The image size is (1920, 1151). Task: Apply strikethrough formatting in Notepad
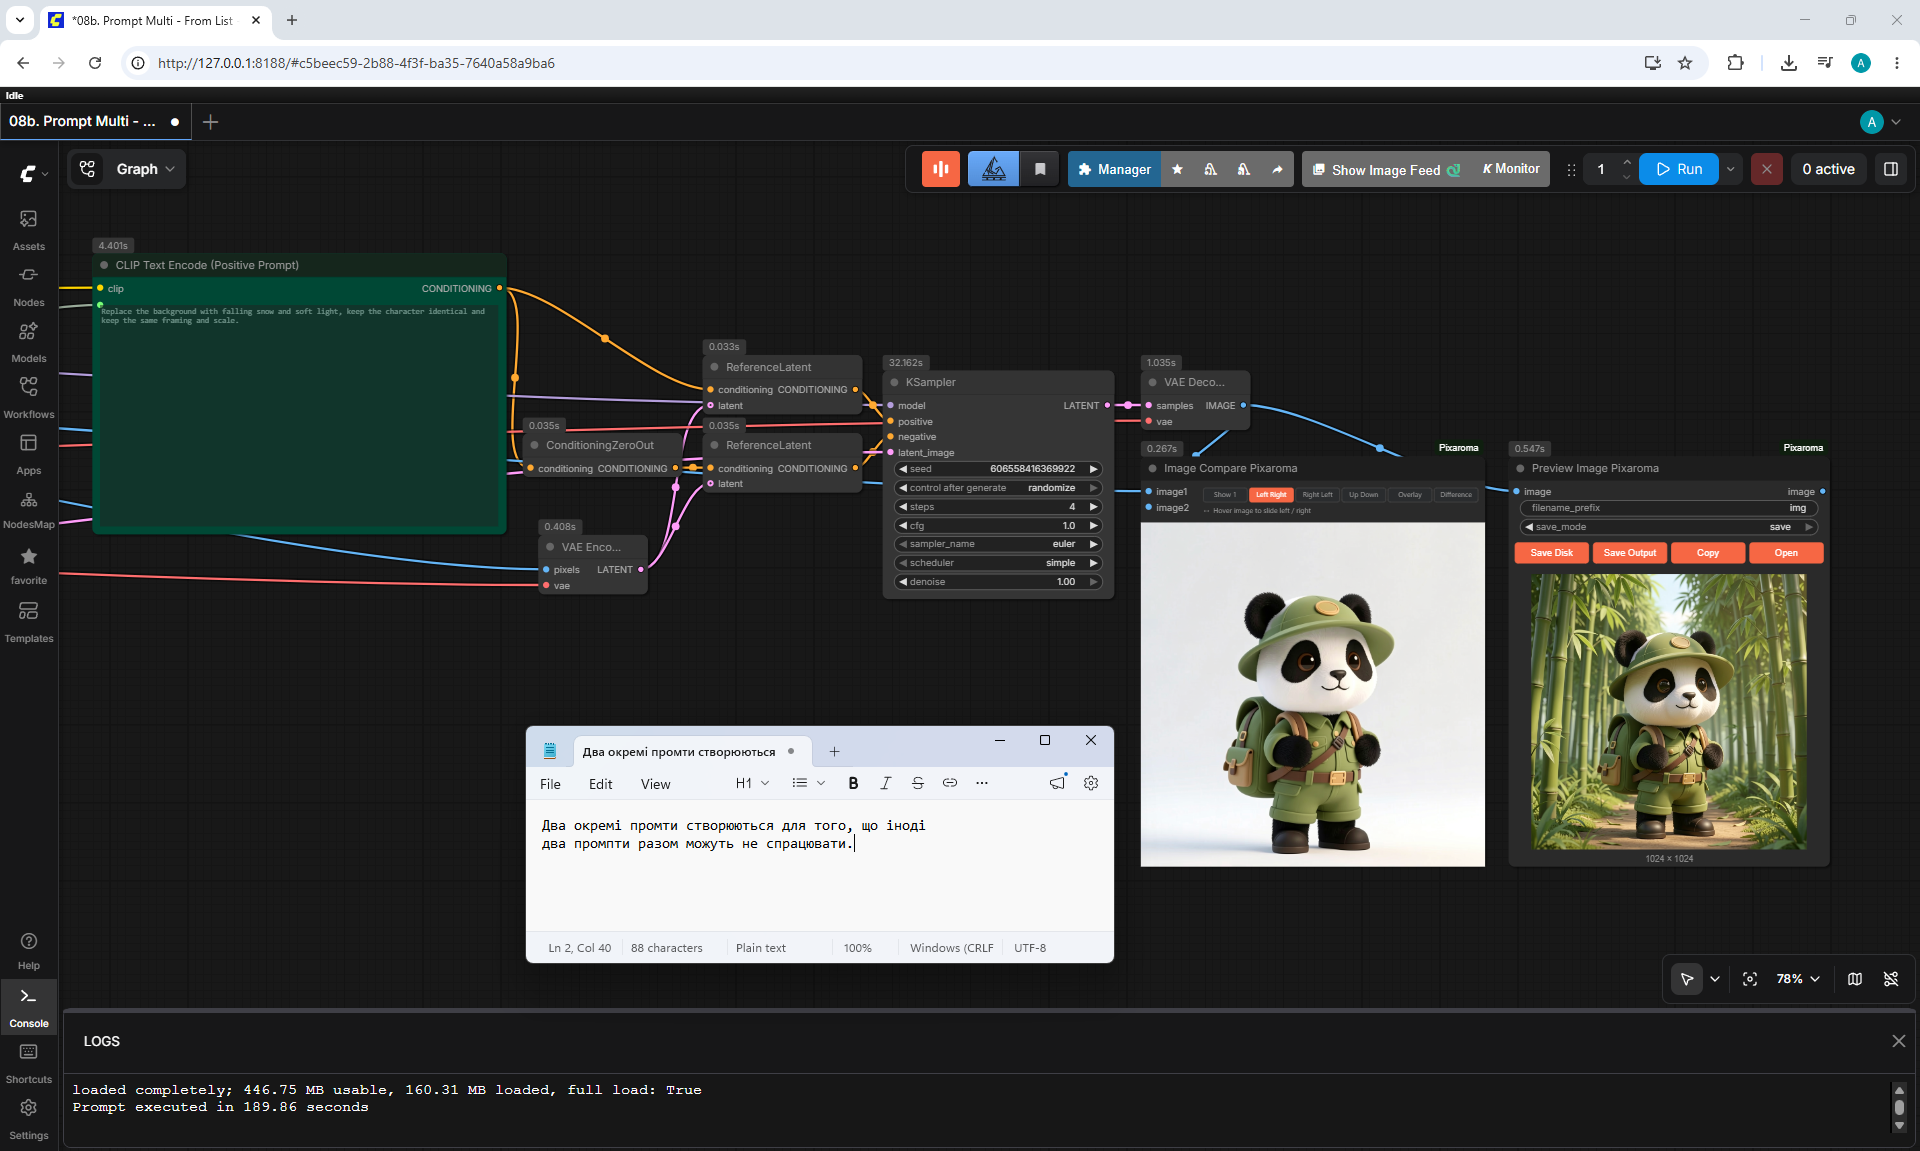(x=918, y=783)
